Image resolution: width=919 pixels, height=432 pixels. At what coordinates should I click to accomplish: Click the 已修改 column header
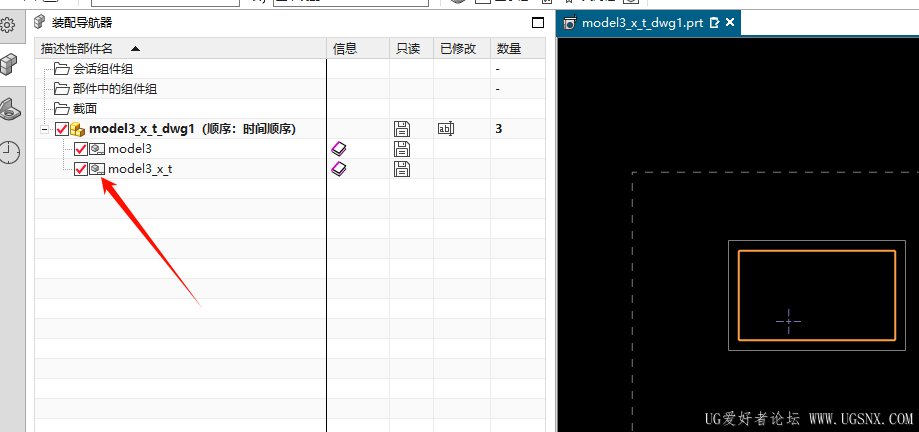[x=462, y=49]
